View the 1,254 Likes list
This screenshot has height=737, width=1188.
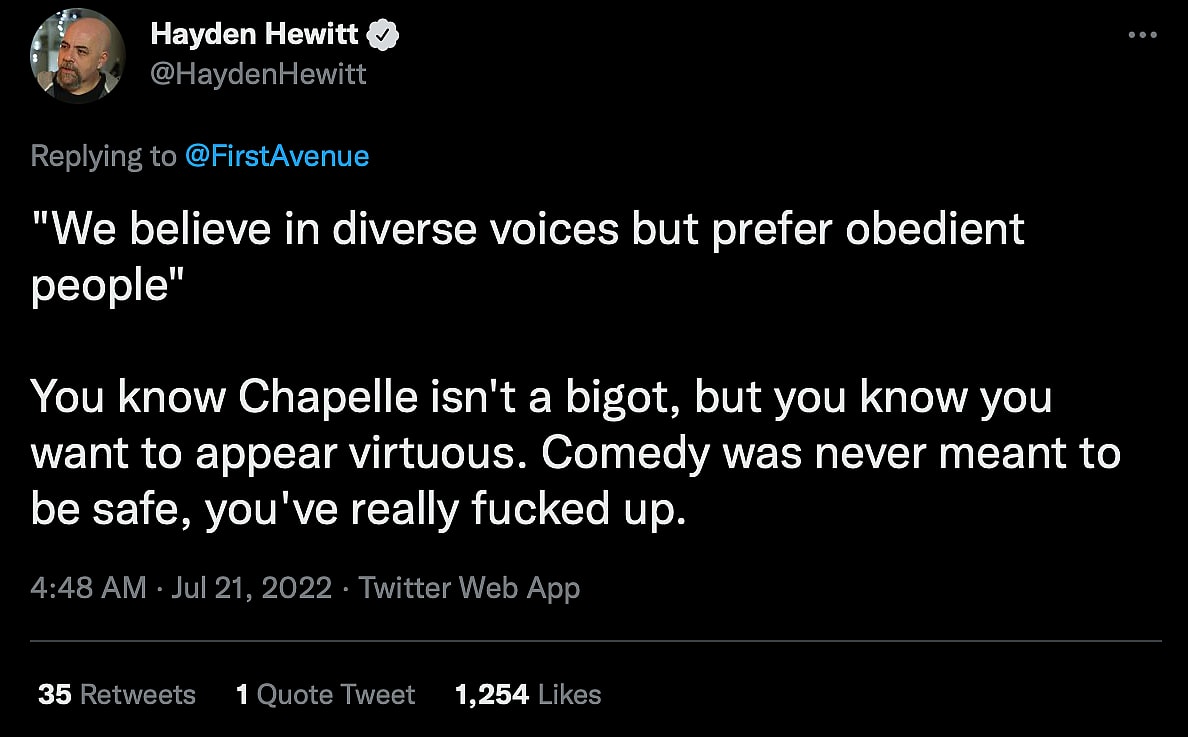(x=528, y=694)
